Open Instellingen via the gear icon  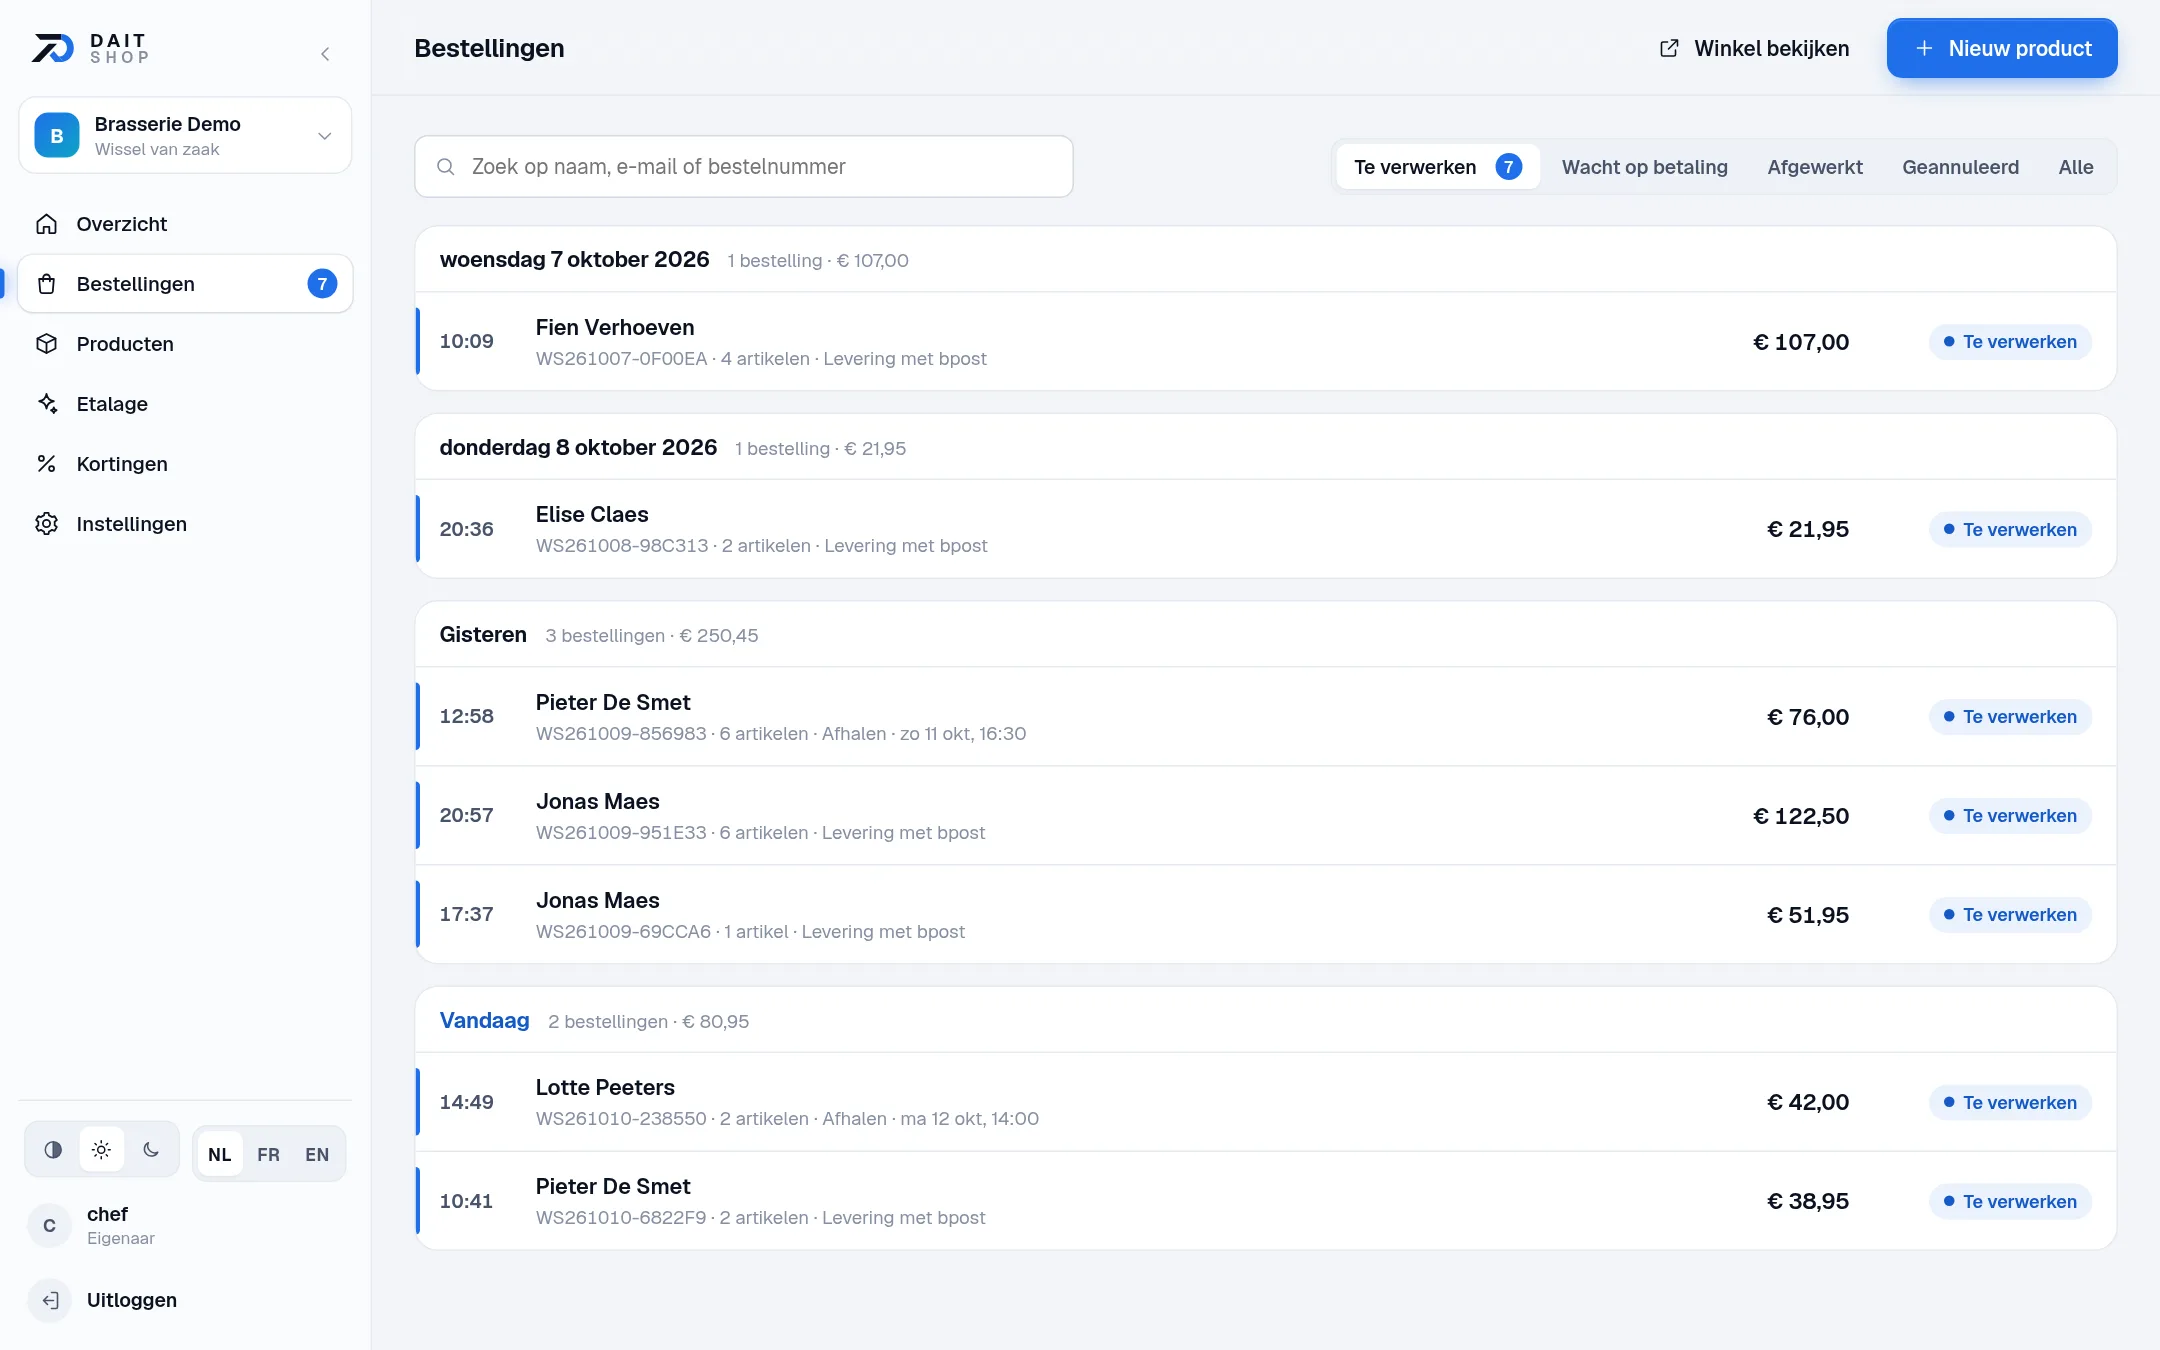46,524
